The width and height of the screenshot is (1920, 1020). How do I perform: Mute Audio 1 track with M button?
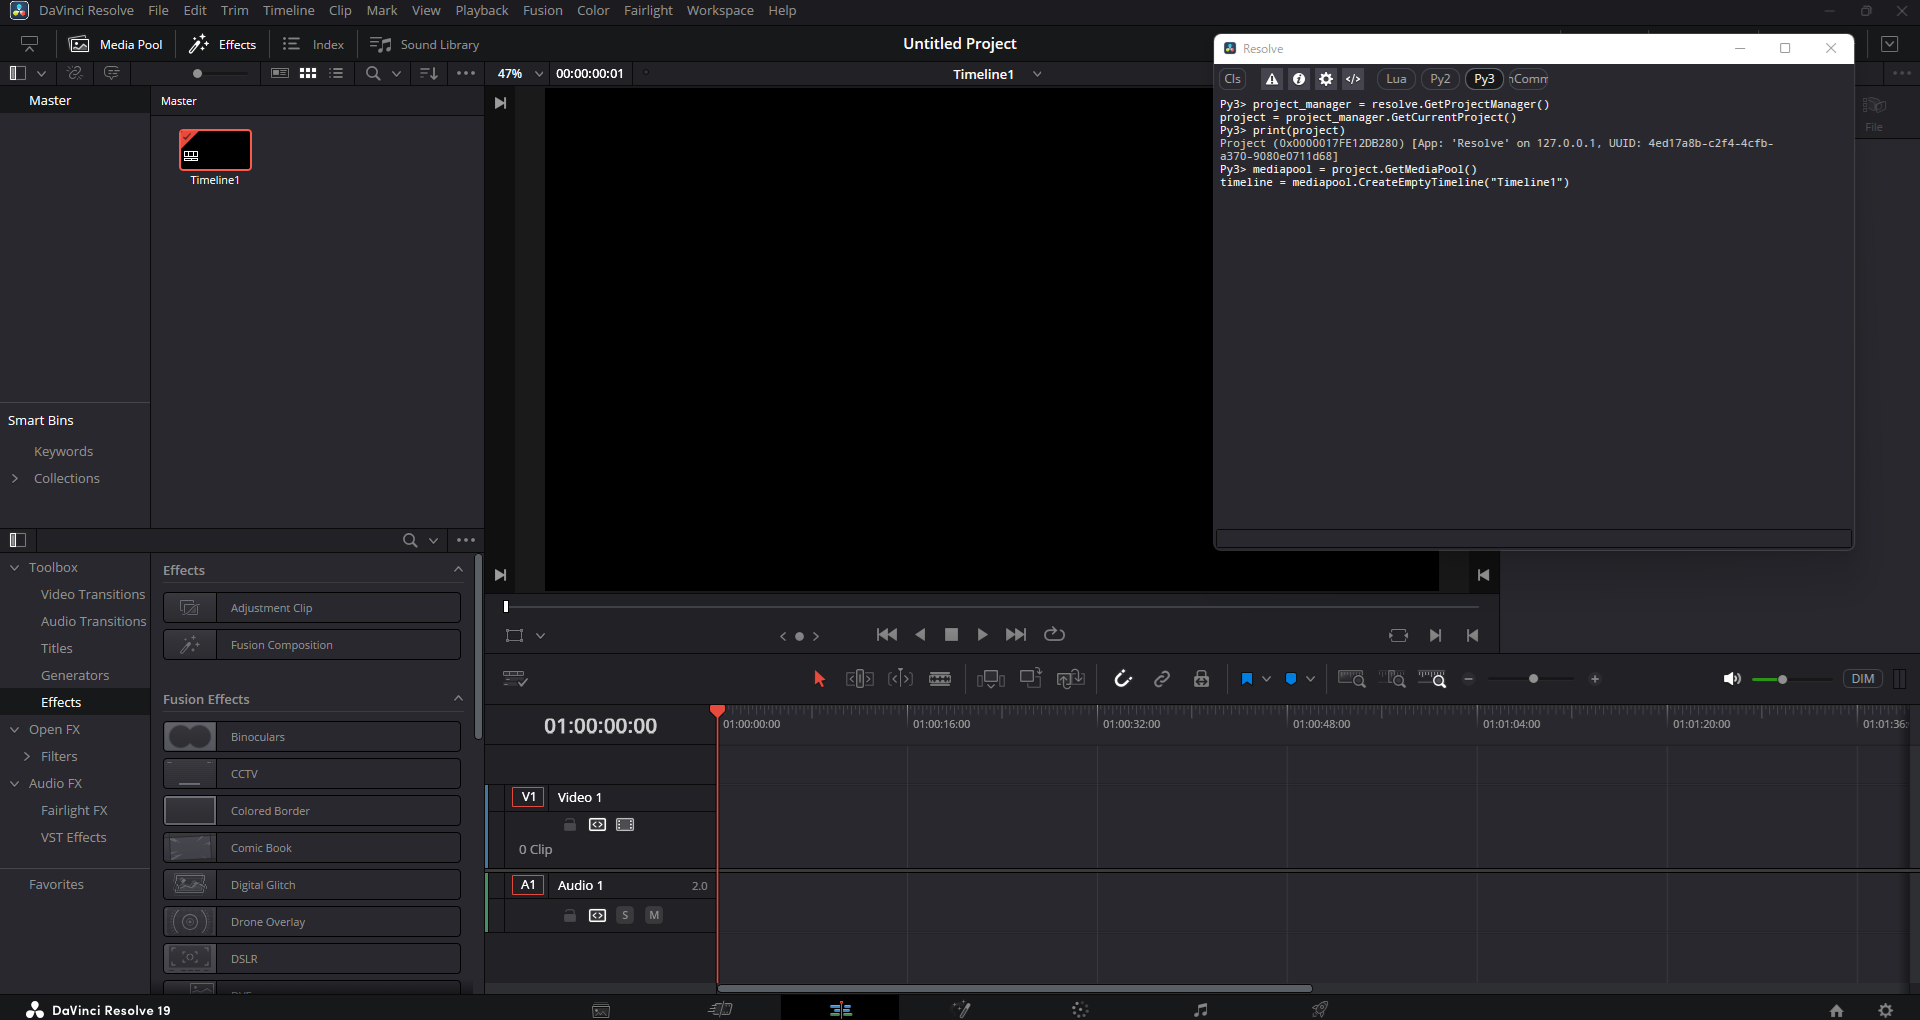654,915
